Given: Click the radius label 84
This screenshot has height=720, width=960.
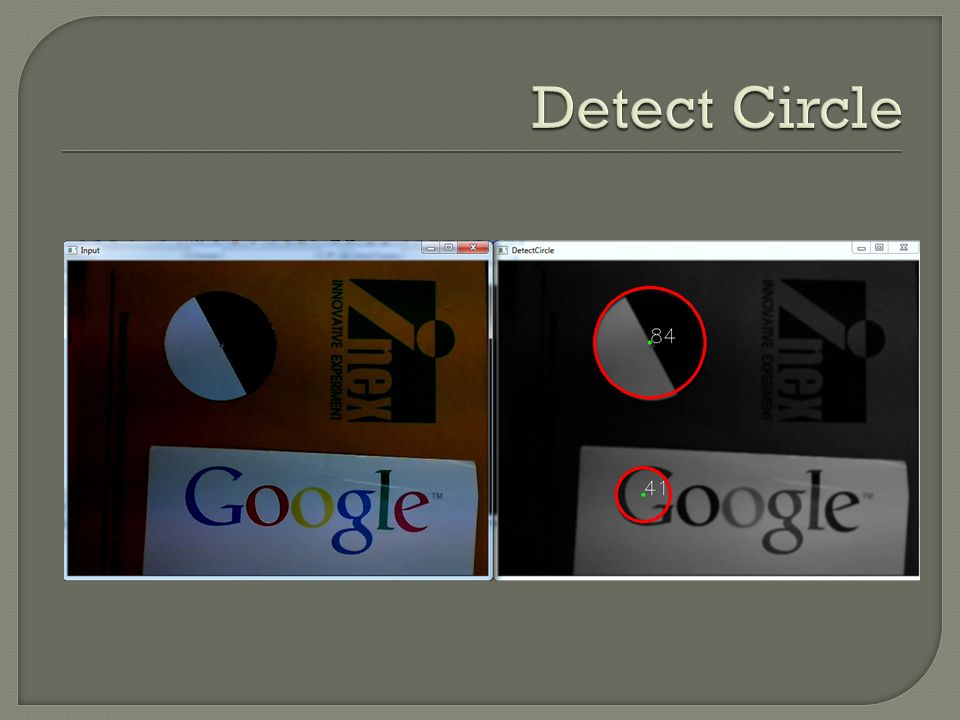Looking at the screenshot, I should (x=663, y=336).
